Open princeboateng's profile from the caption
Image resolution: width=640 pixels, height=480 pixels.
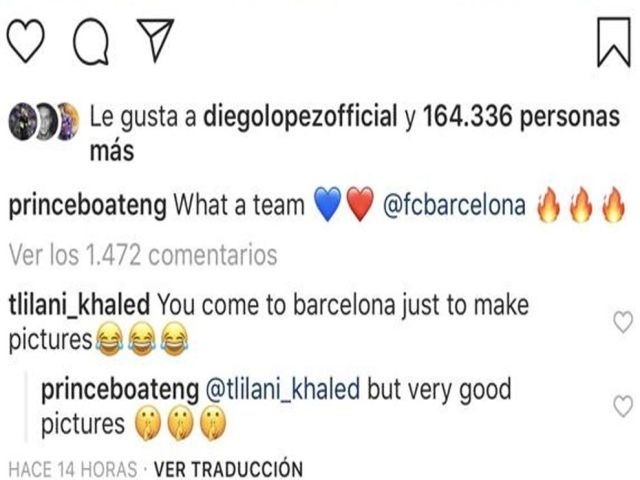(x=88, y=206)
